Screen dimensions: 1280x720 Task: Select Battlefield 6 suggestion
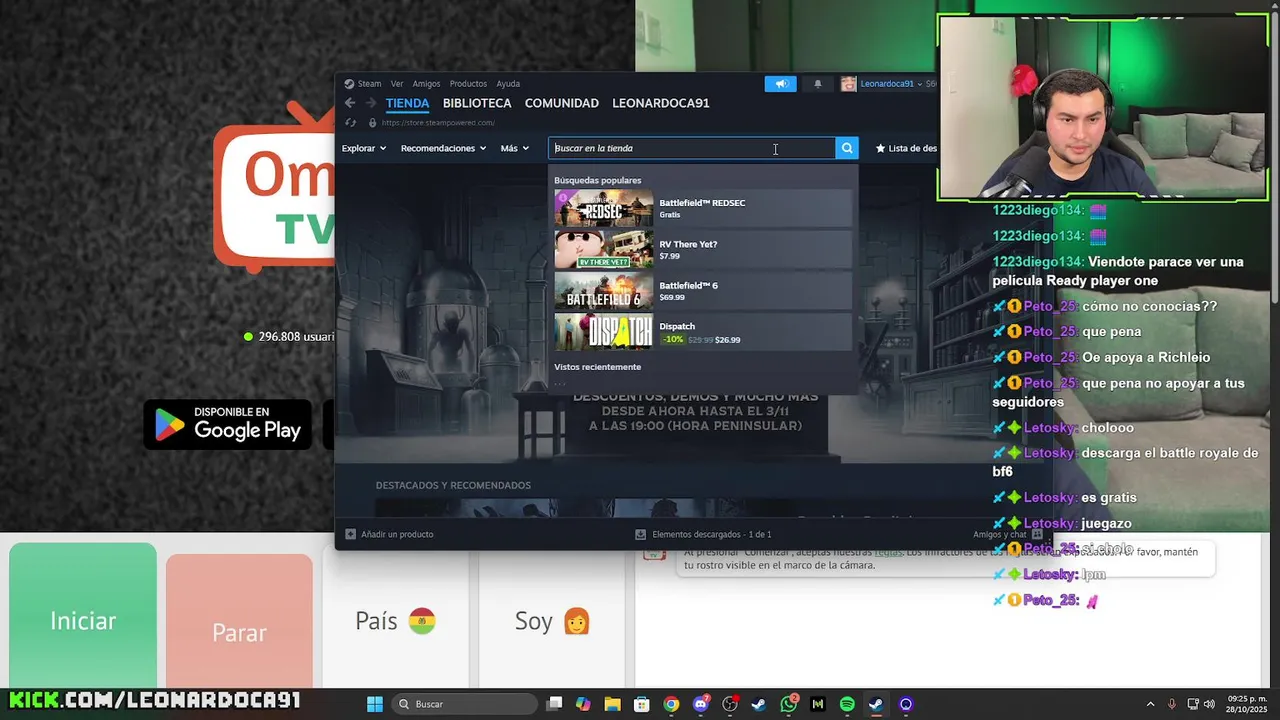[x=703, y=290]
